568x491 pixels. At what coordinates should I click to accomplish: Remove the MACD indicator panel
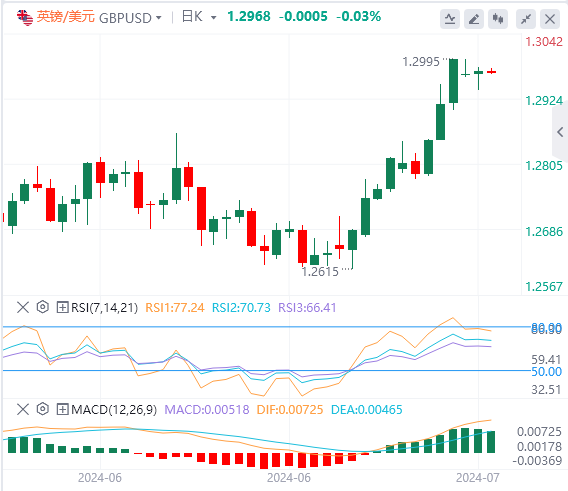(23, 410)
